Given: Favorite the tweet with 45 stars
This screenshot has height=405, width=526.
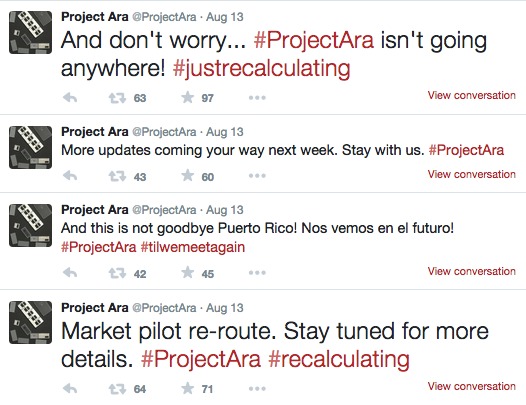Looking at the screenshot, I should pos(188,272).
